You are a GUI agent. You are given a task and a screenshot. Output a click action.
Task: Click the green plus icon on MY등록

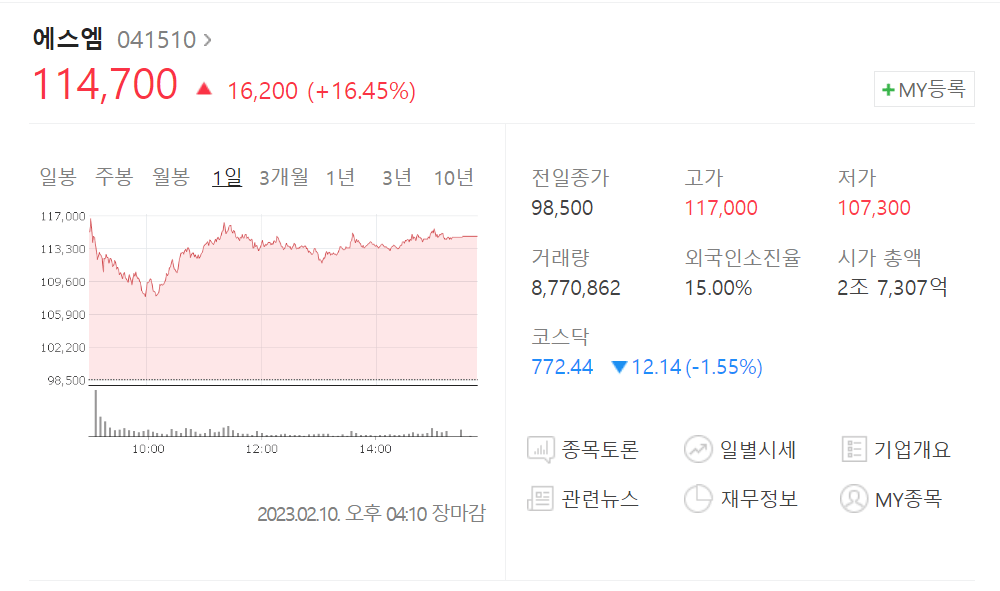[887, 90]
